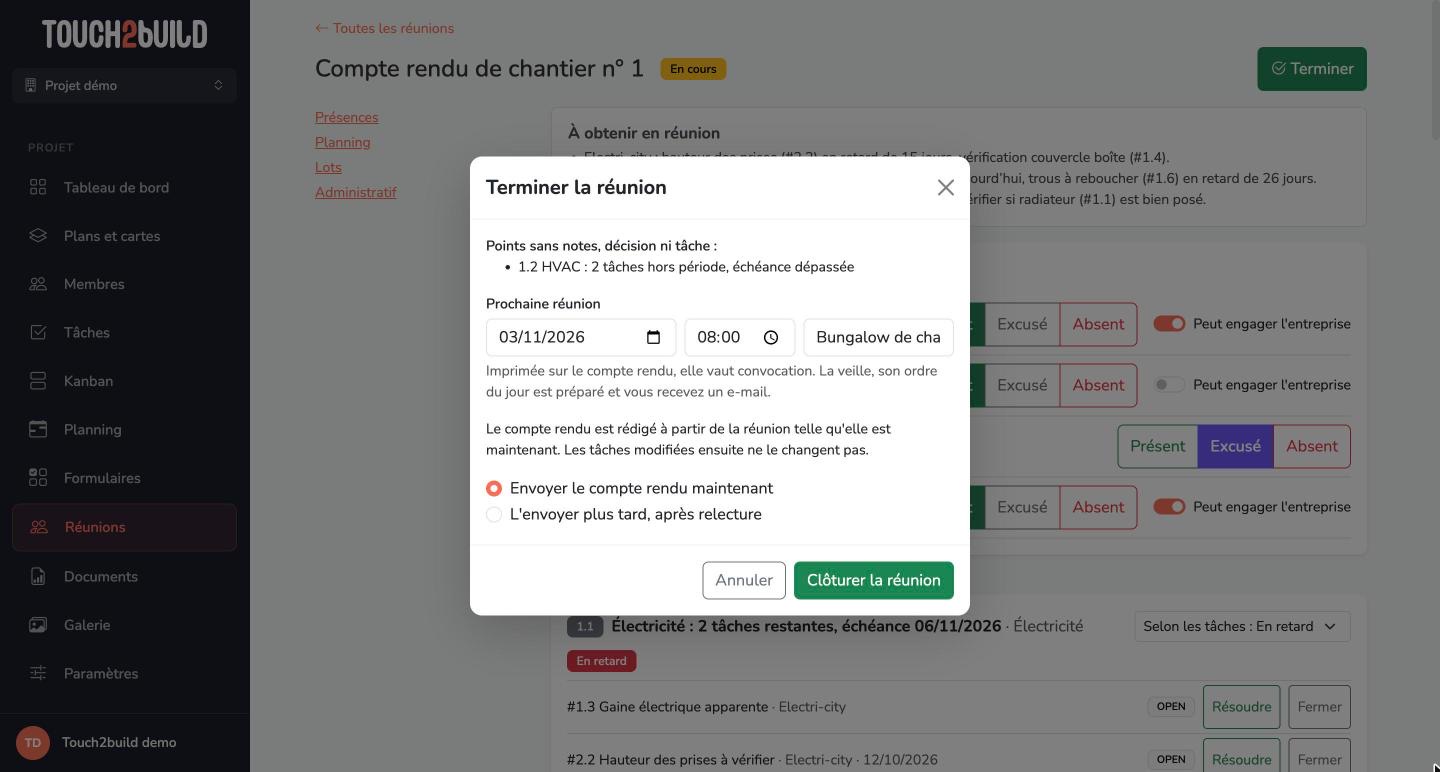Click the Documents file icon
This screenshot has width=1440, height=772.
tap(38, 576)
